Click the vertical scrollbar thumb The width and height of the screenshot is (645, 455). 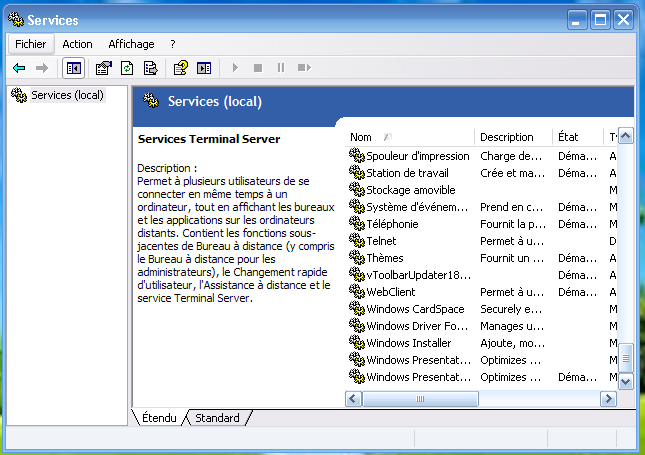click(x=626, y=358)
